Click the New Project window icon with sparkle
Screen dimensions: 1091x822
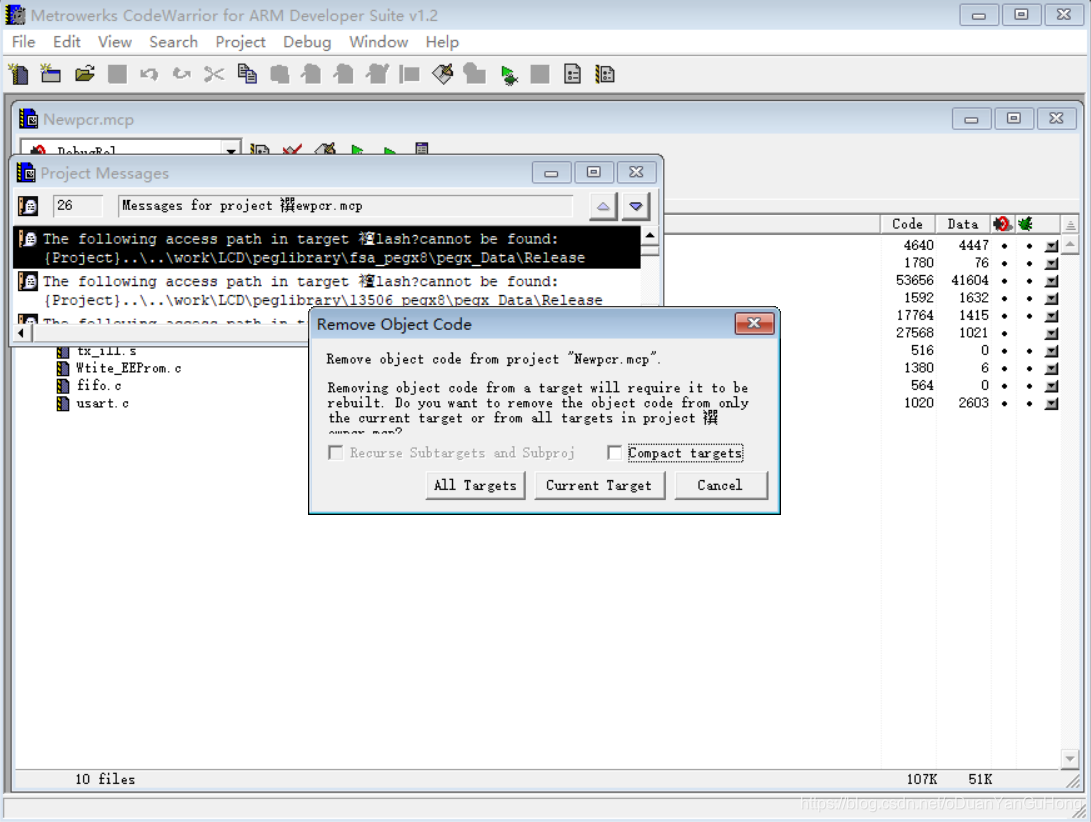pos(50,74)
